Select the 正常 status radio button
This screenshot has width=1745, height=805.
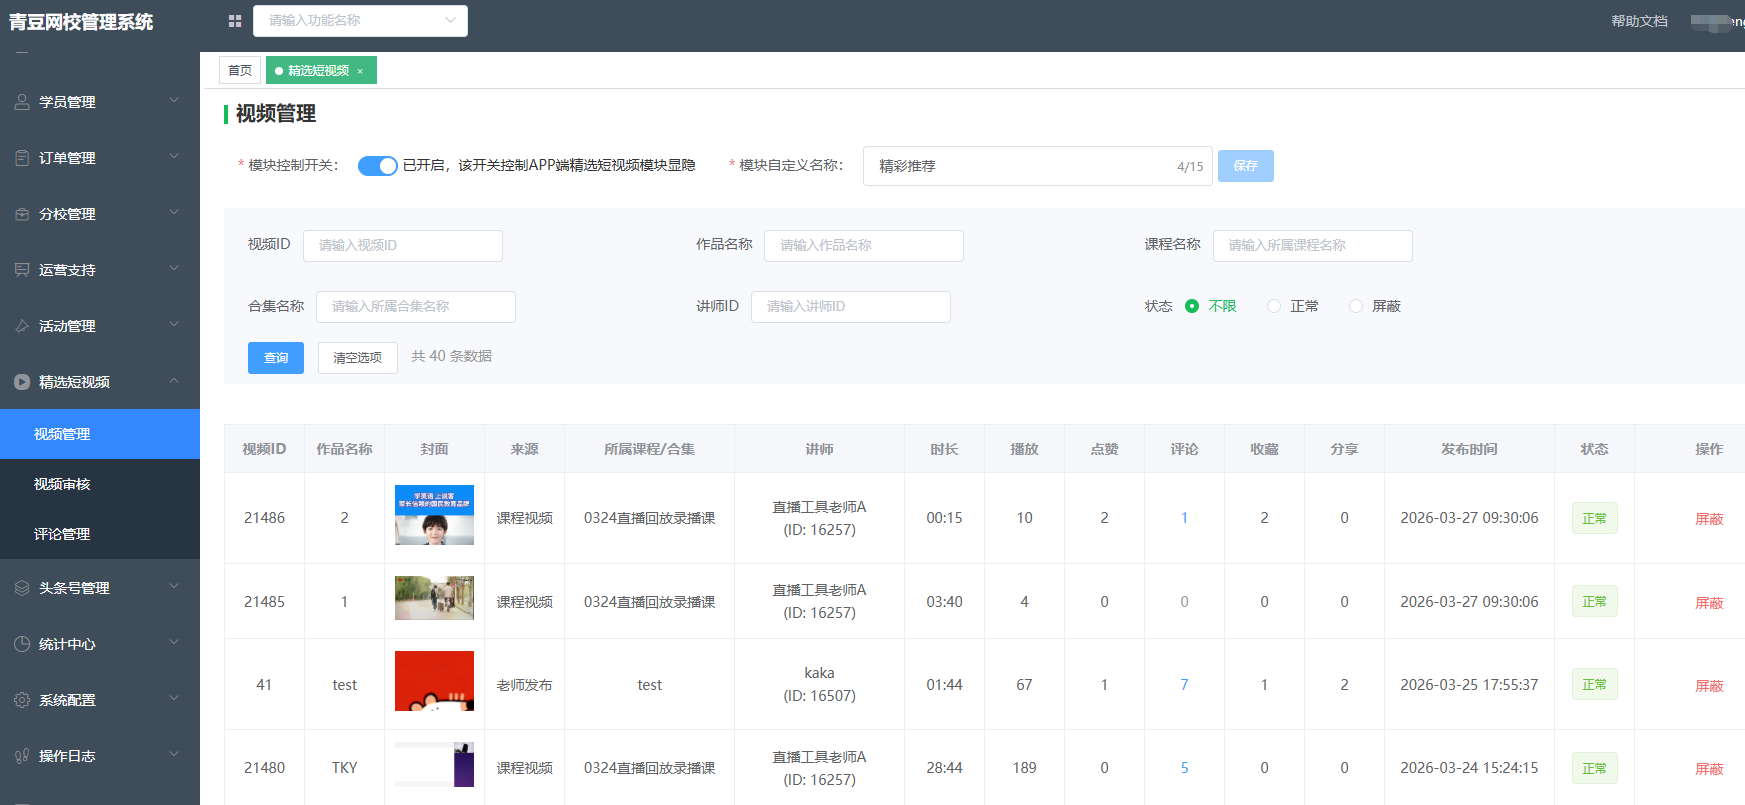(1274, 306)
